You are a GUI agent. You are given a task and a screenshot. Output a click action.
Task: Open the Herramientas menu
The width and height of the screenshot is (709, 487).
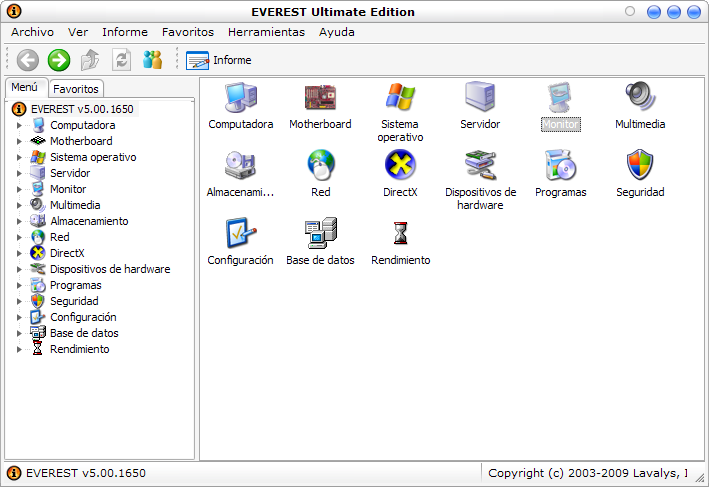[266, 32]
